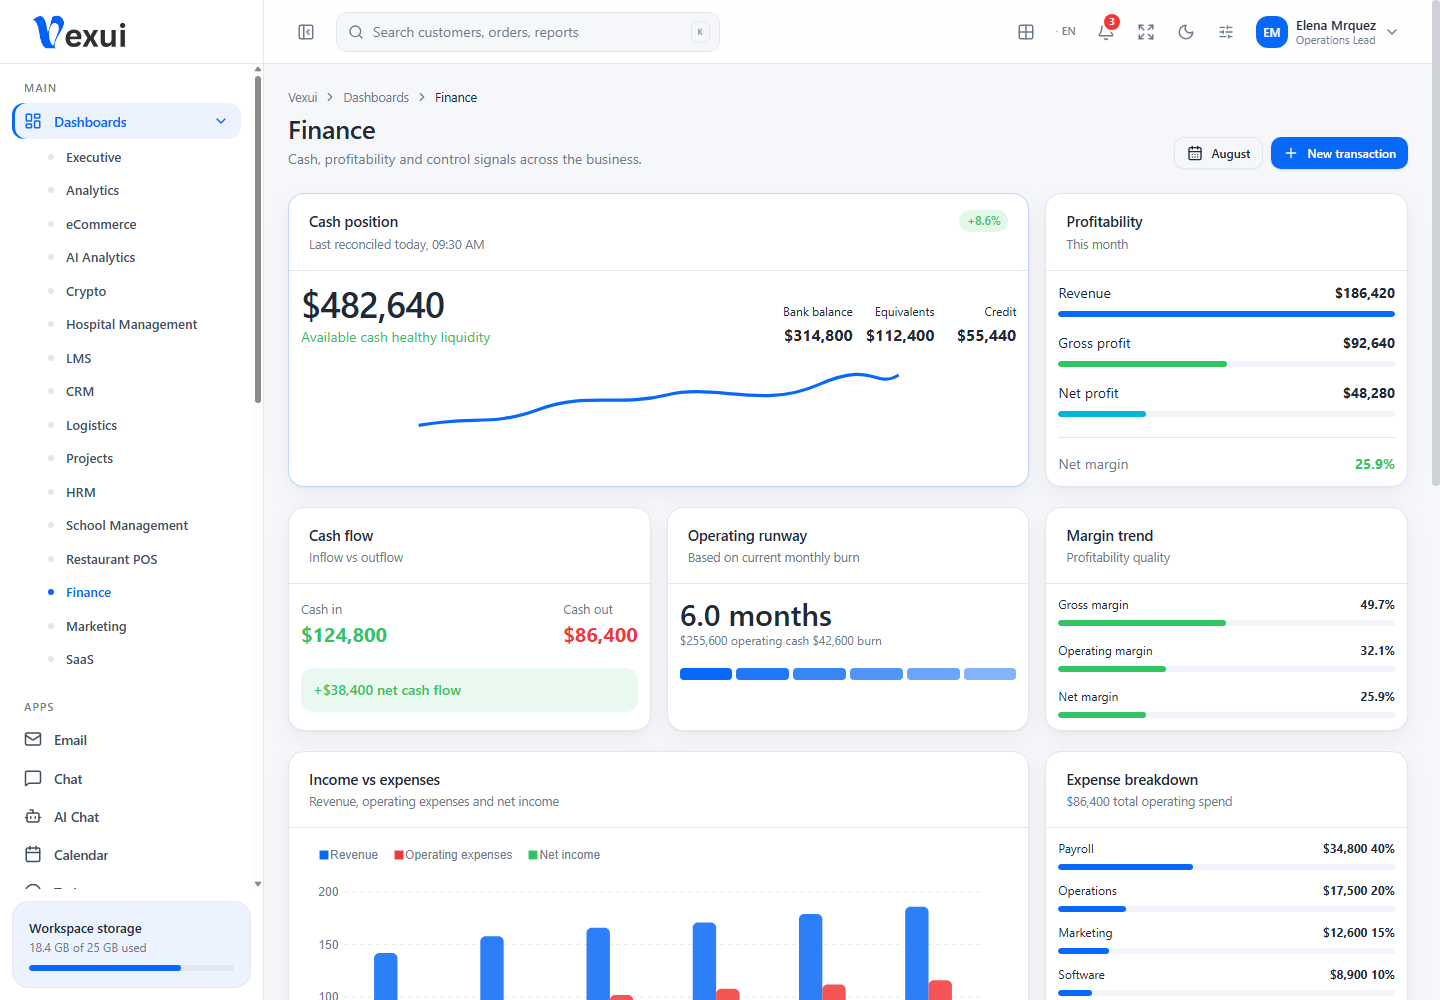Click the Workspace storage progress bar
This screenshot has height=1000, width=1440.
tap(131, 968)
